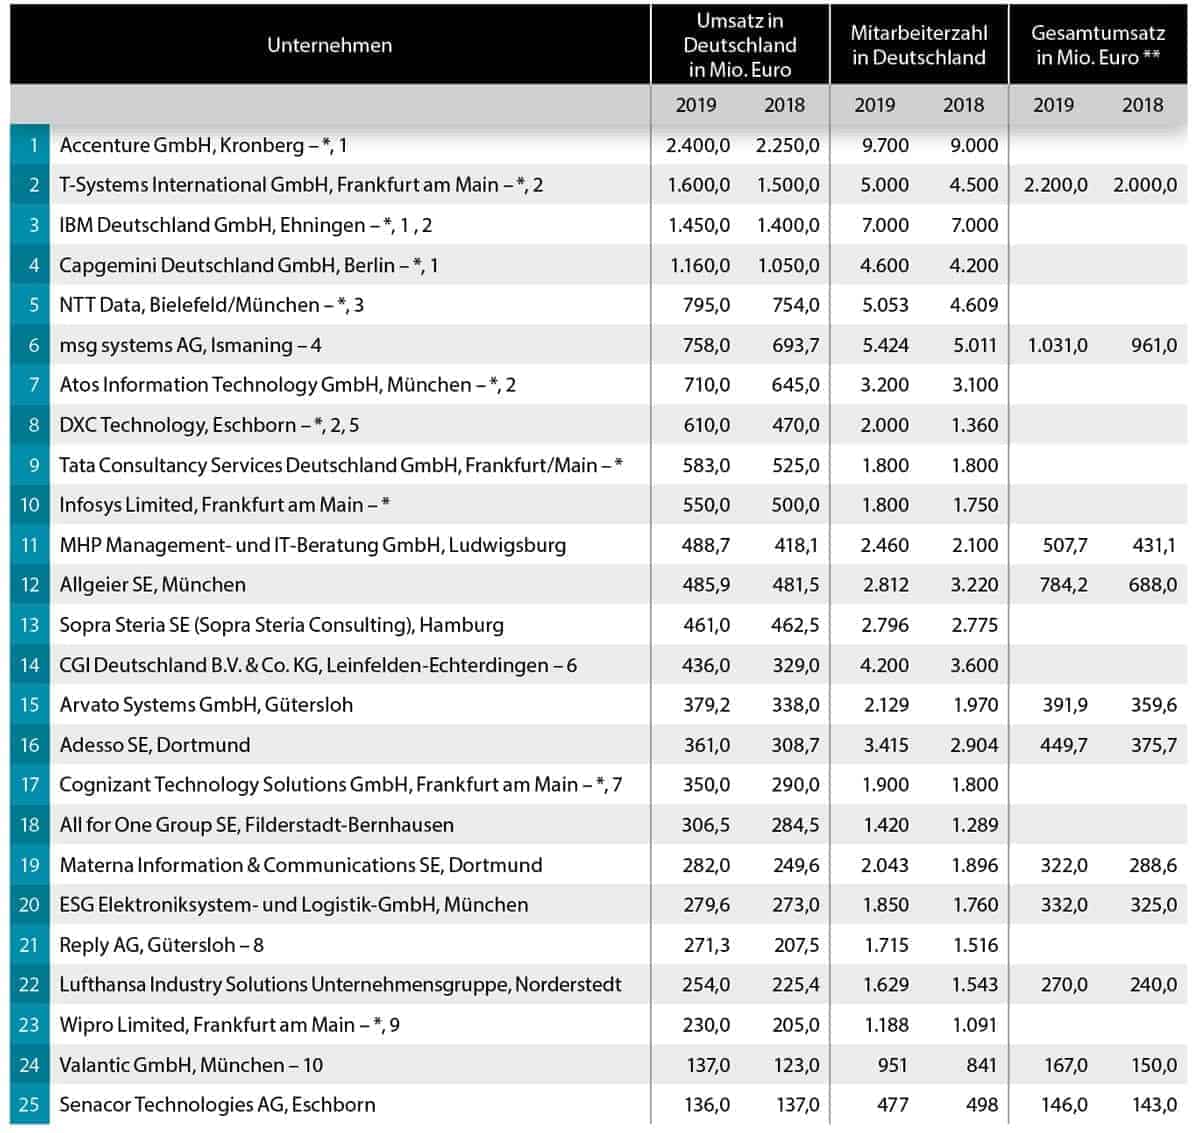Viewport: 1200px width, 1133px height.
Task: Select rank number 13 cell
Action: tap(30, 625)
